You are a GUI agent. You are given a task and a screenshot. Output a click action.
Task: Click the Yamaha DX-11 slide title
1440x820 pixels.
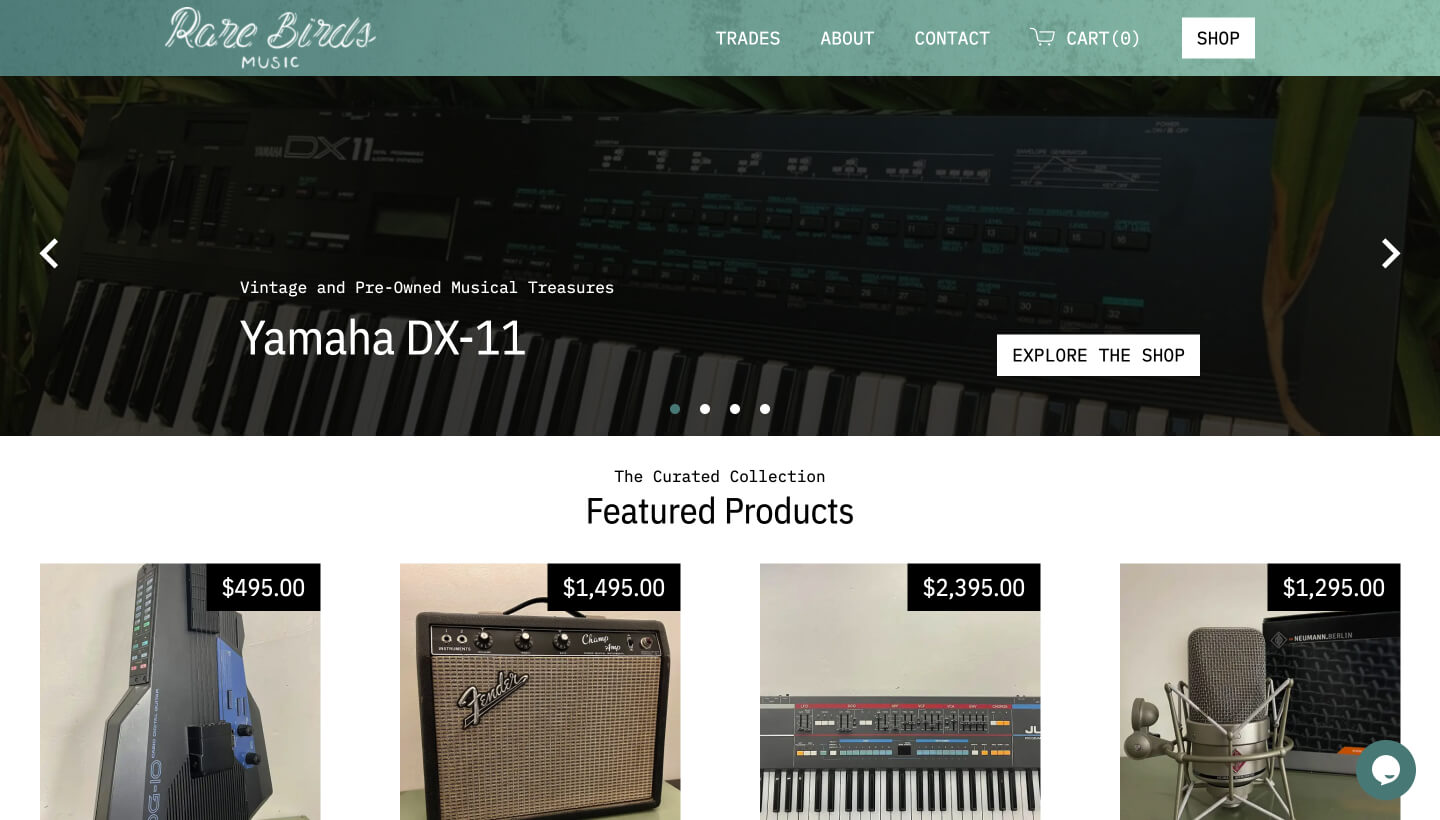(383, 338)
